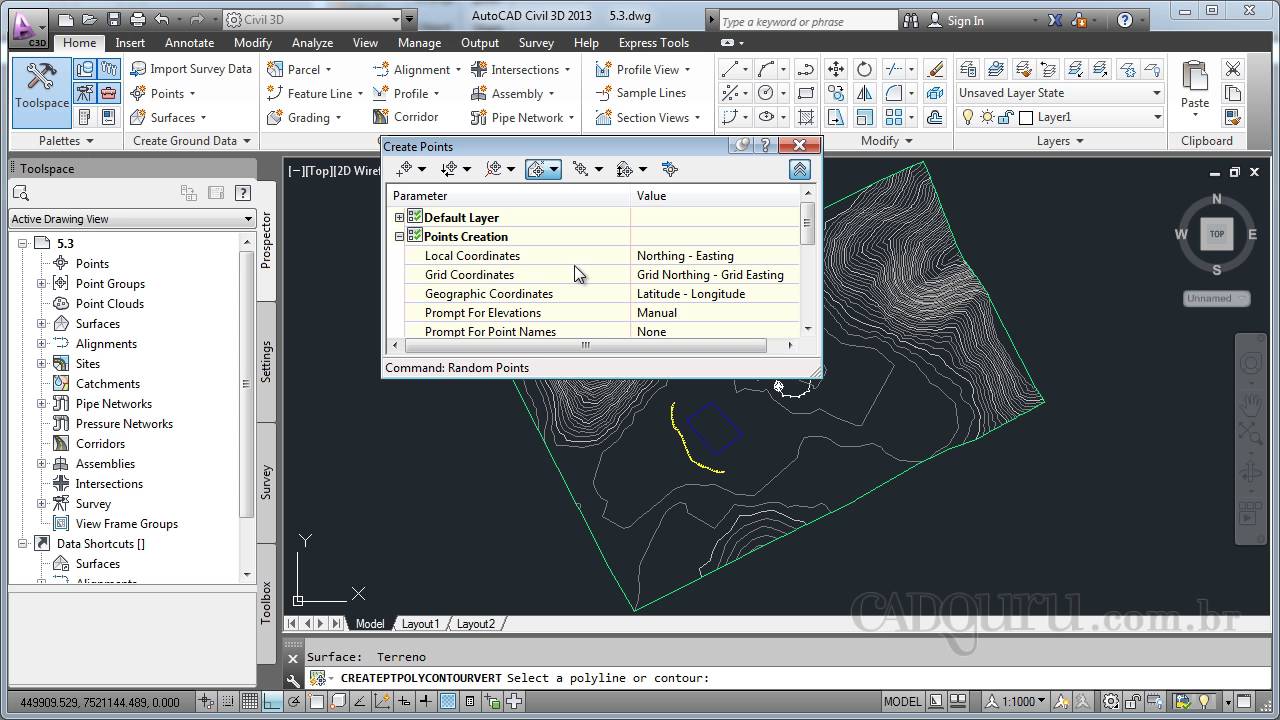
Task: Toggle Grid Display in status bar
Action: [x=250, y=702]
